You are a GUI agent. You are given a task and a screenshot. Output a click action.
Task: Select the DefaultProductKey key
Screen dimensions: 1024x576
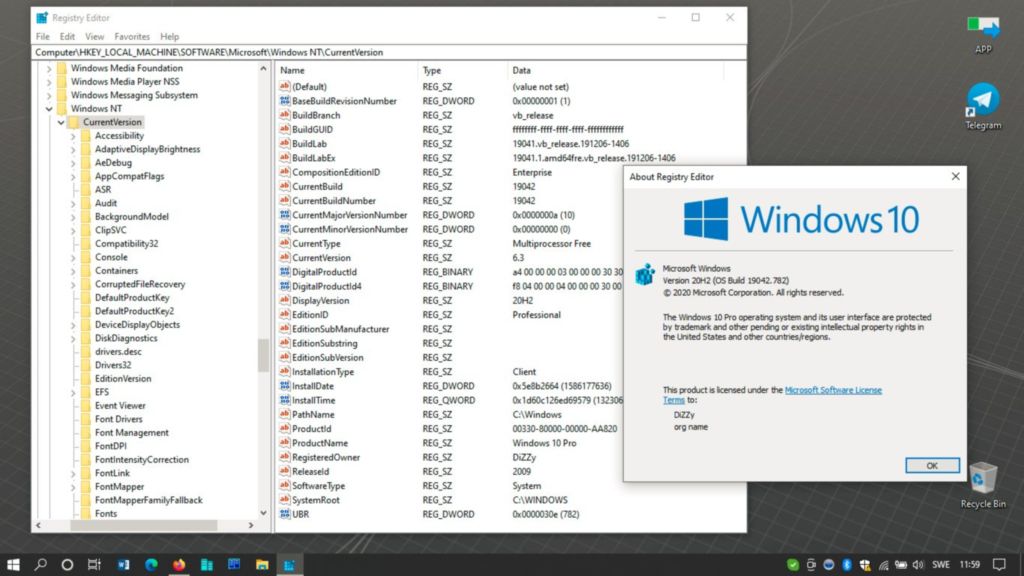pos(132,298)
